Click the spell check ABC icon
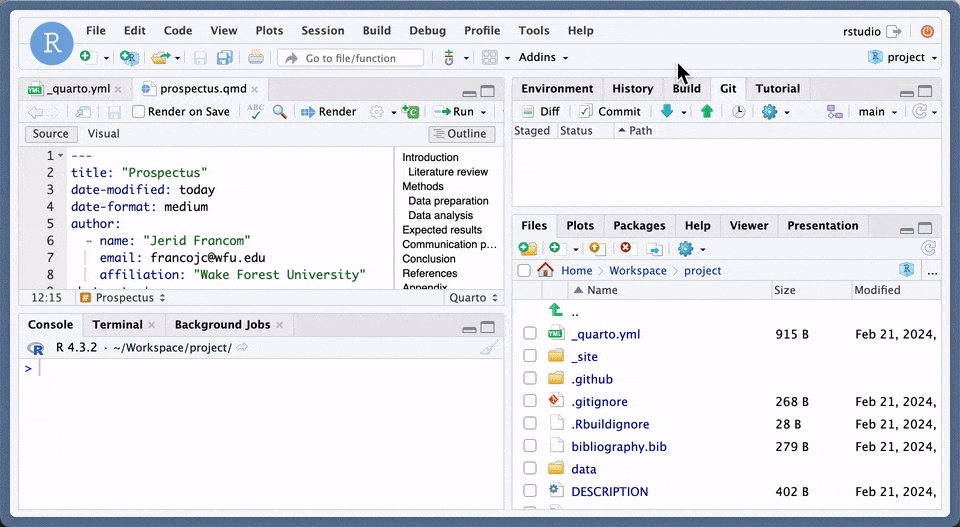Screen dimensions: 960x527 pos(256,112)
